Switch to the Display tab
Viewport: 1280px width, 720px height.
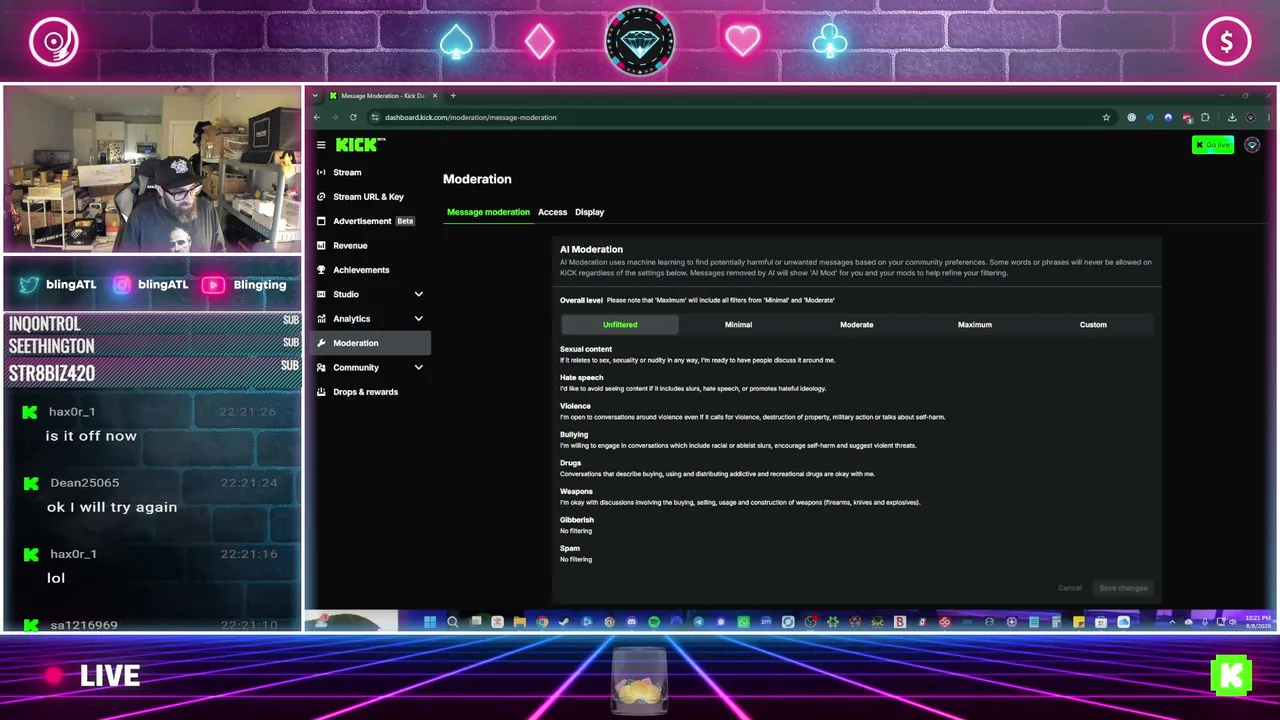[590, 212]
